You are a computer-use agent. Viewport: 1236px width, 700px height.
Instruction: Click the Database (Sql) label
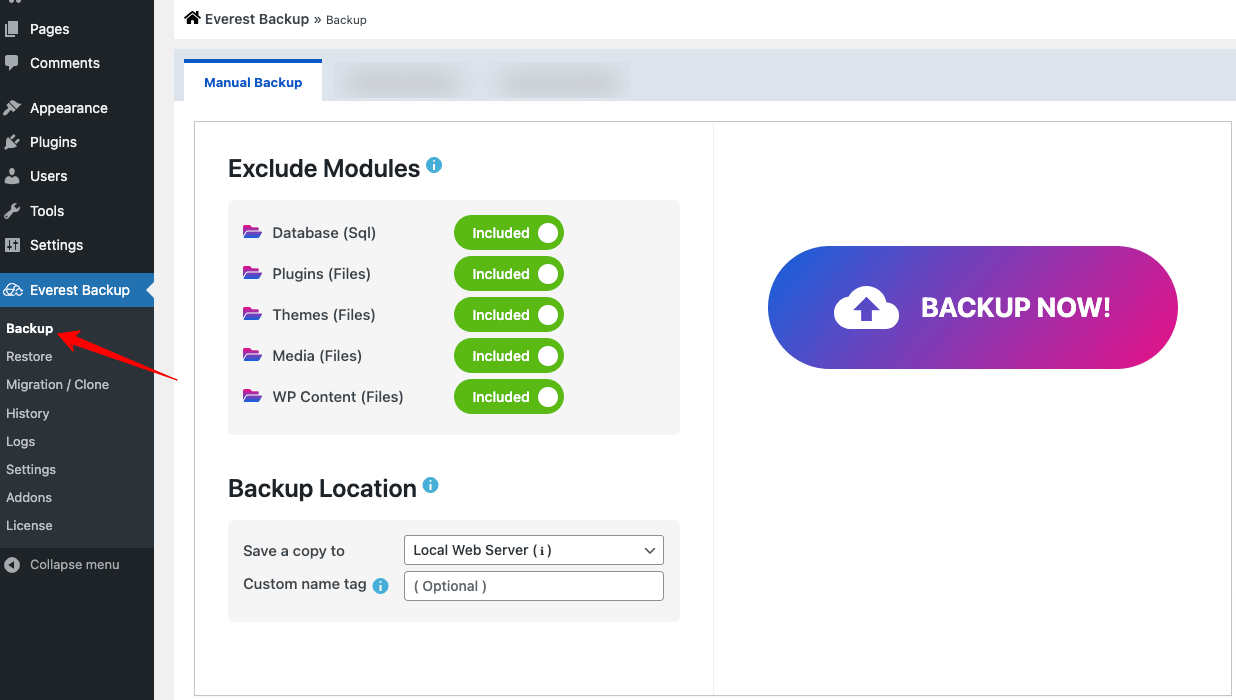pos(324,233)
